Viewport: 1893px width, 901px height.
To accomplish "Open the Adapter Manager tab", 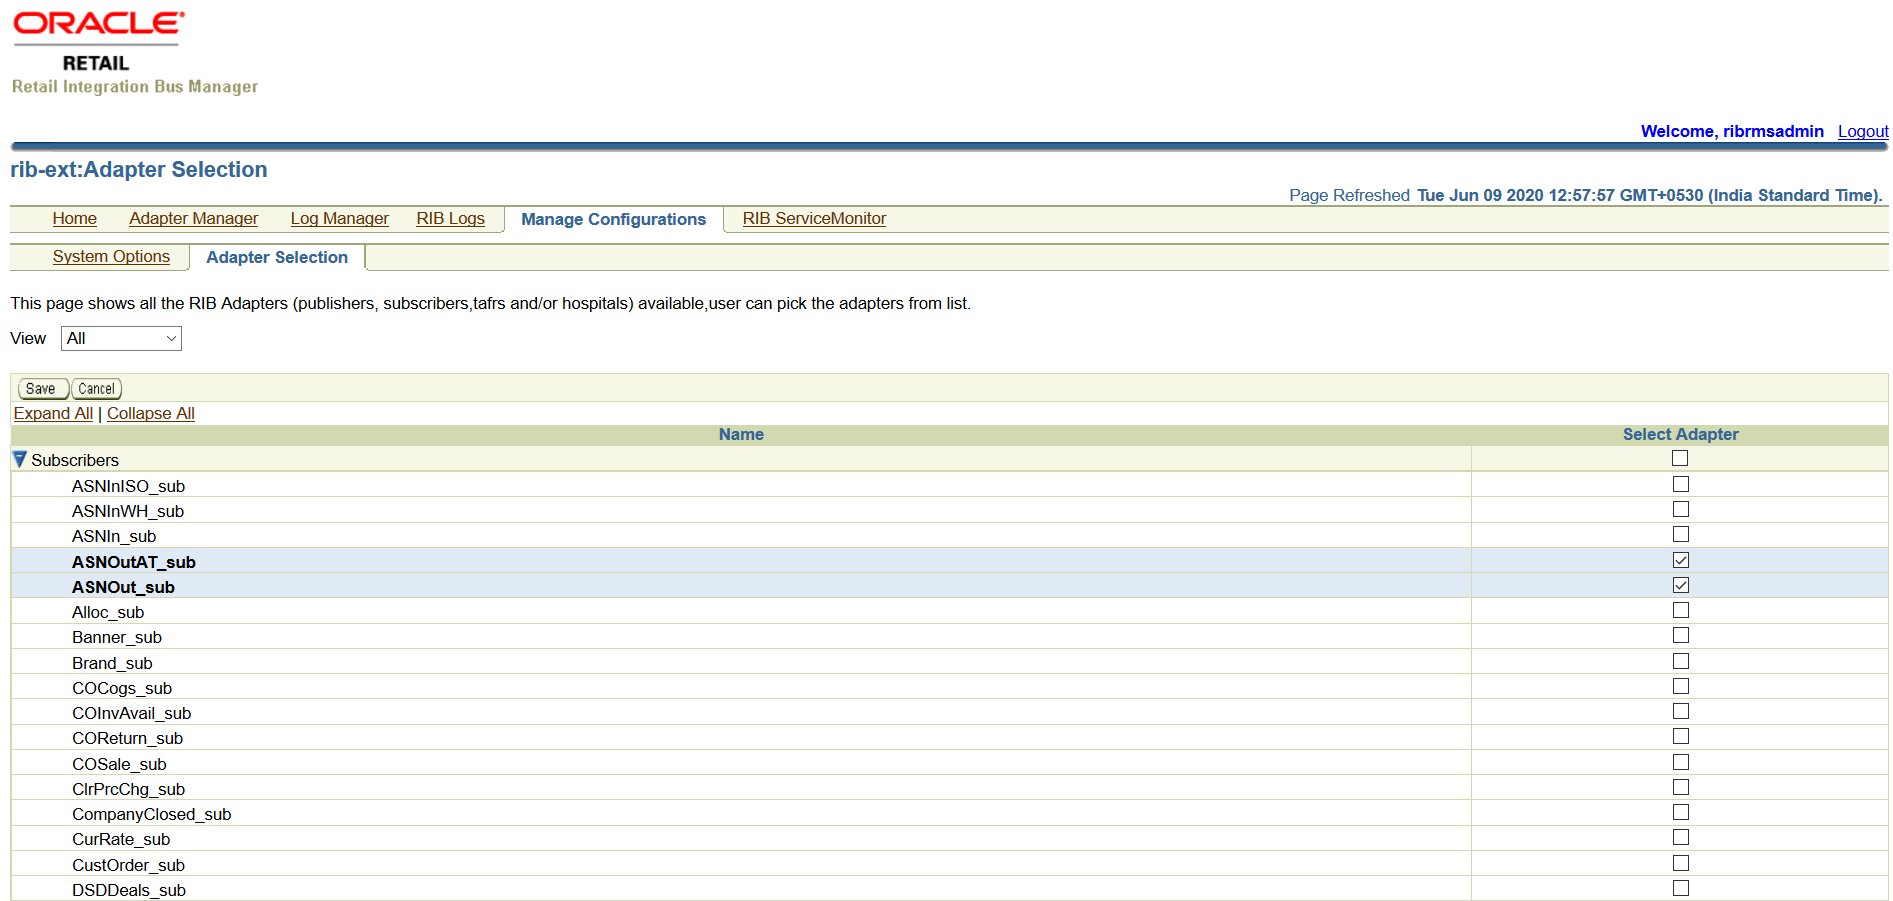I will (193, 218).
